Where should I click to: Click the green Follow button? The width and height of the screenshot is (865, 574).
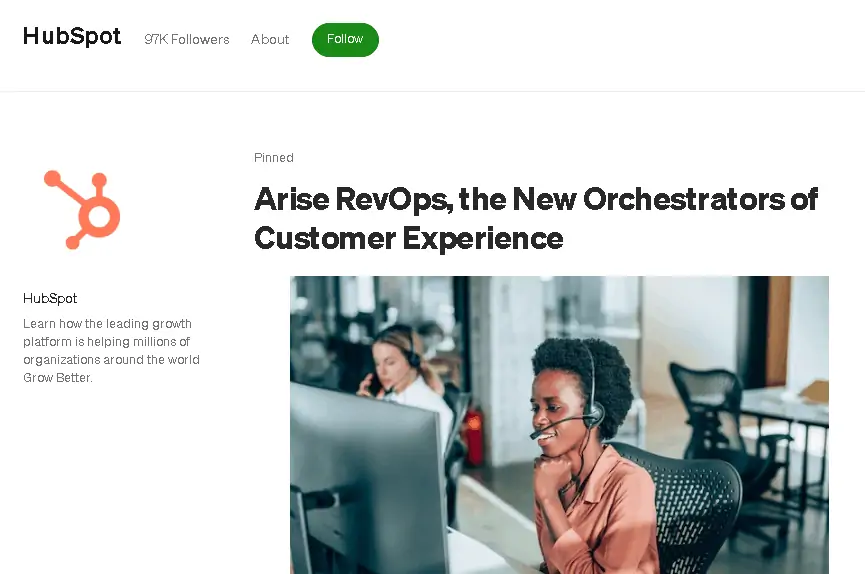pos(345,40)
